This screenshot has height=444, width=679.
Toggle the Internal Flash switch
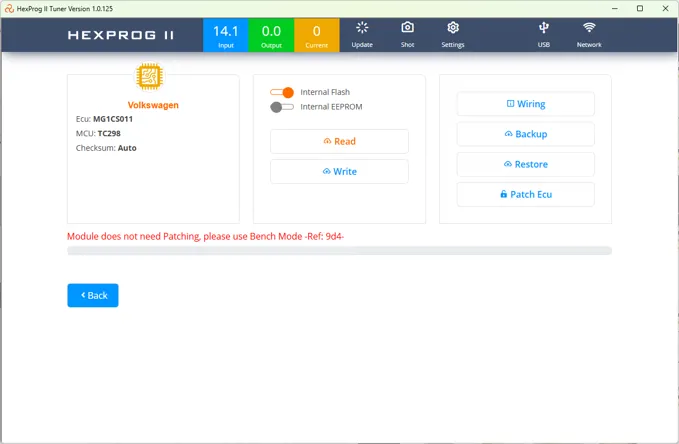point(282,92)
